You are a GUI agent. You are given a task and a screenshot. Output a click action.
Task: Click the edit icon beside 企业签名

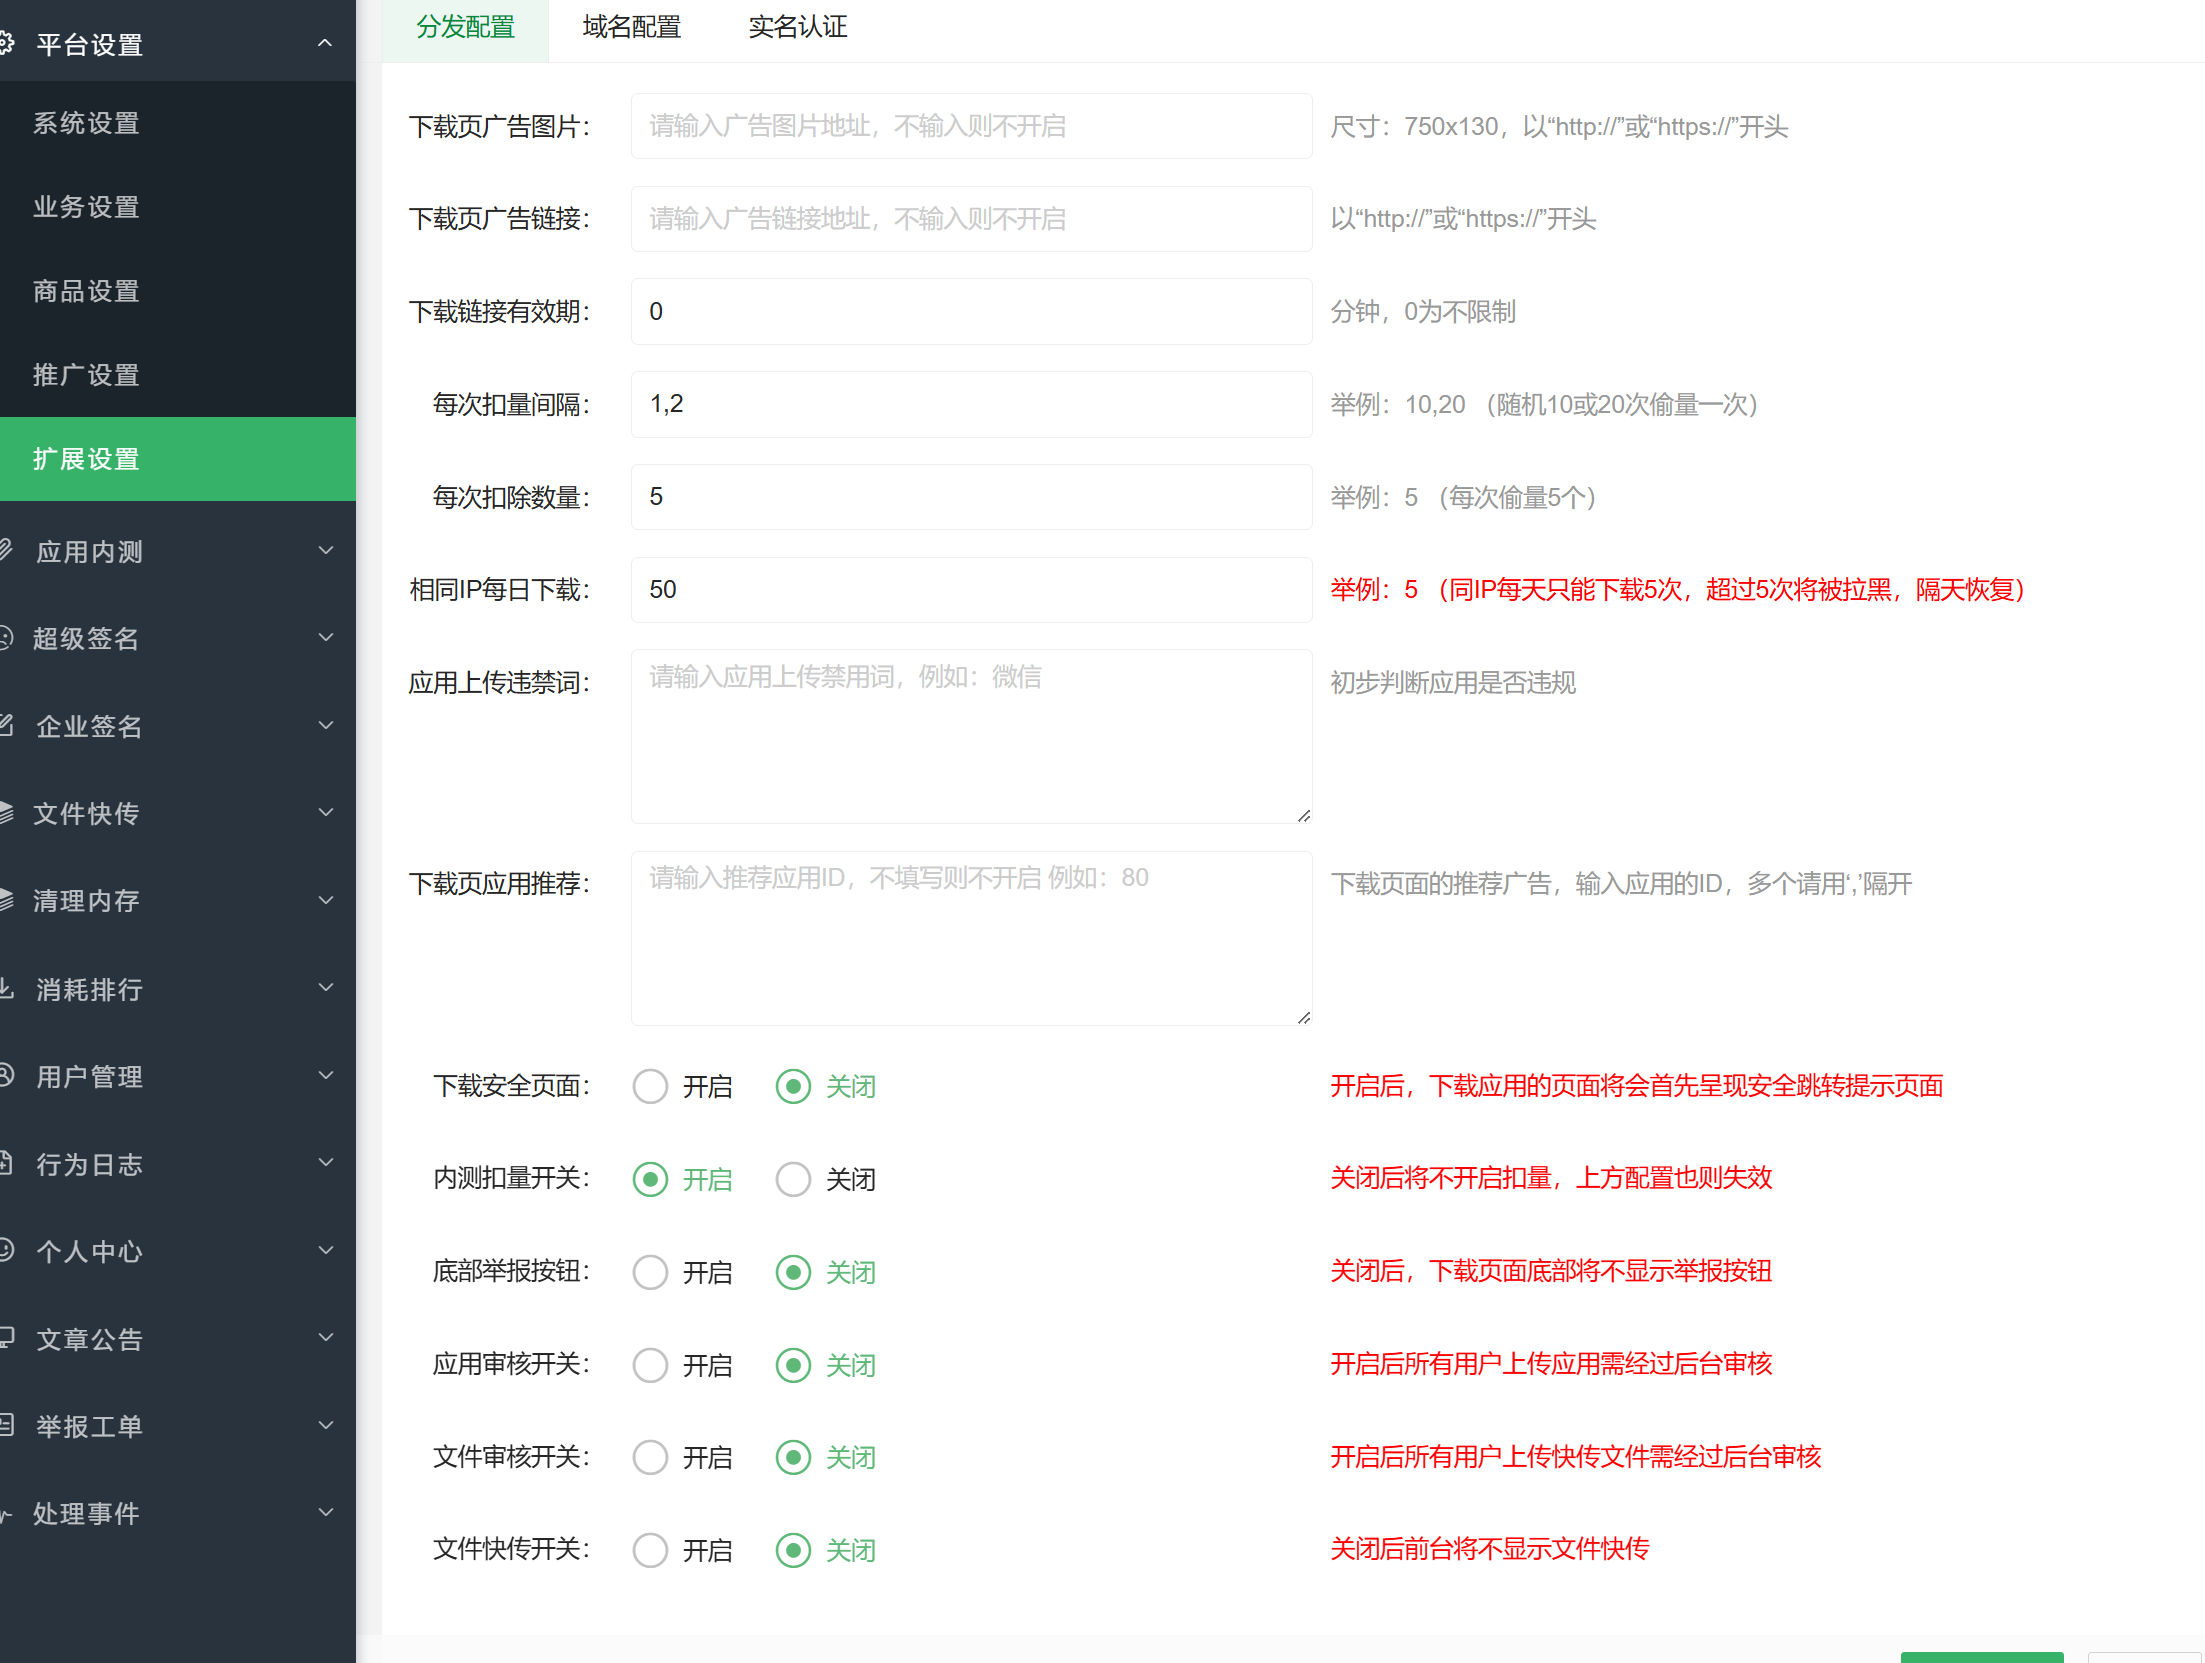pos(6,724)
